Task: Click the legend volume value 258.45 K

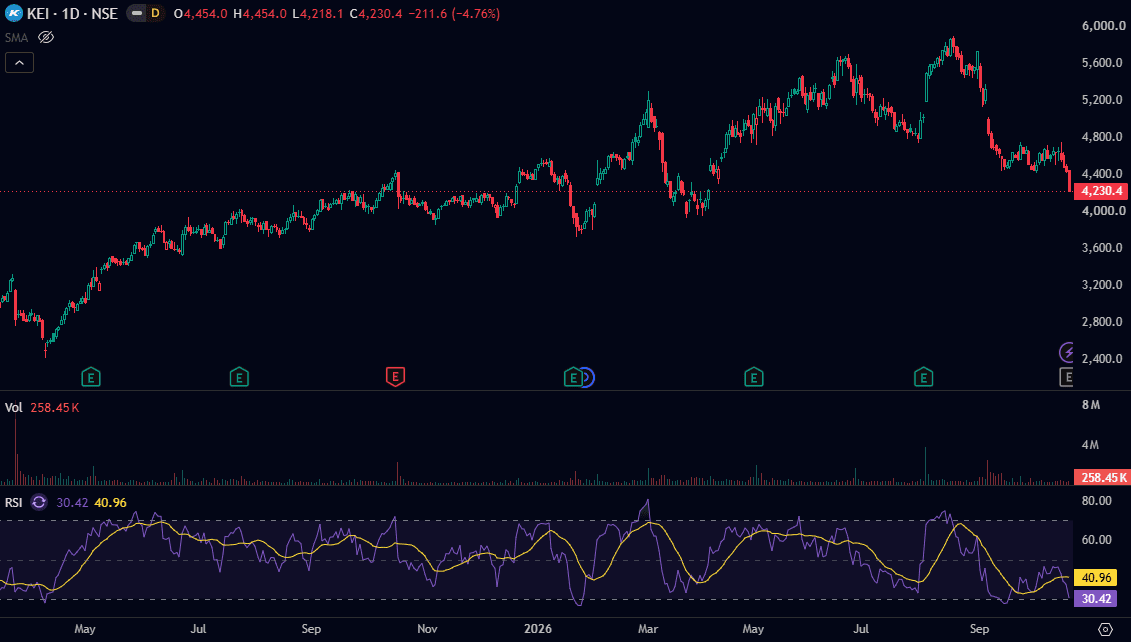Action: pyautogui.click(x=55, y=408)
